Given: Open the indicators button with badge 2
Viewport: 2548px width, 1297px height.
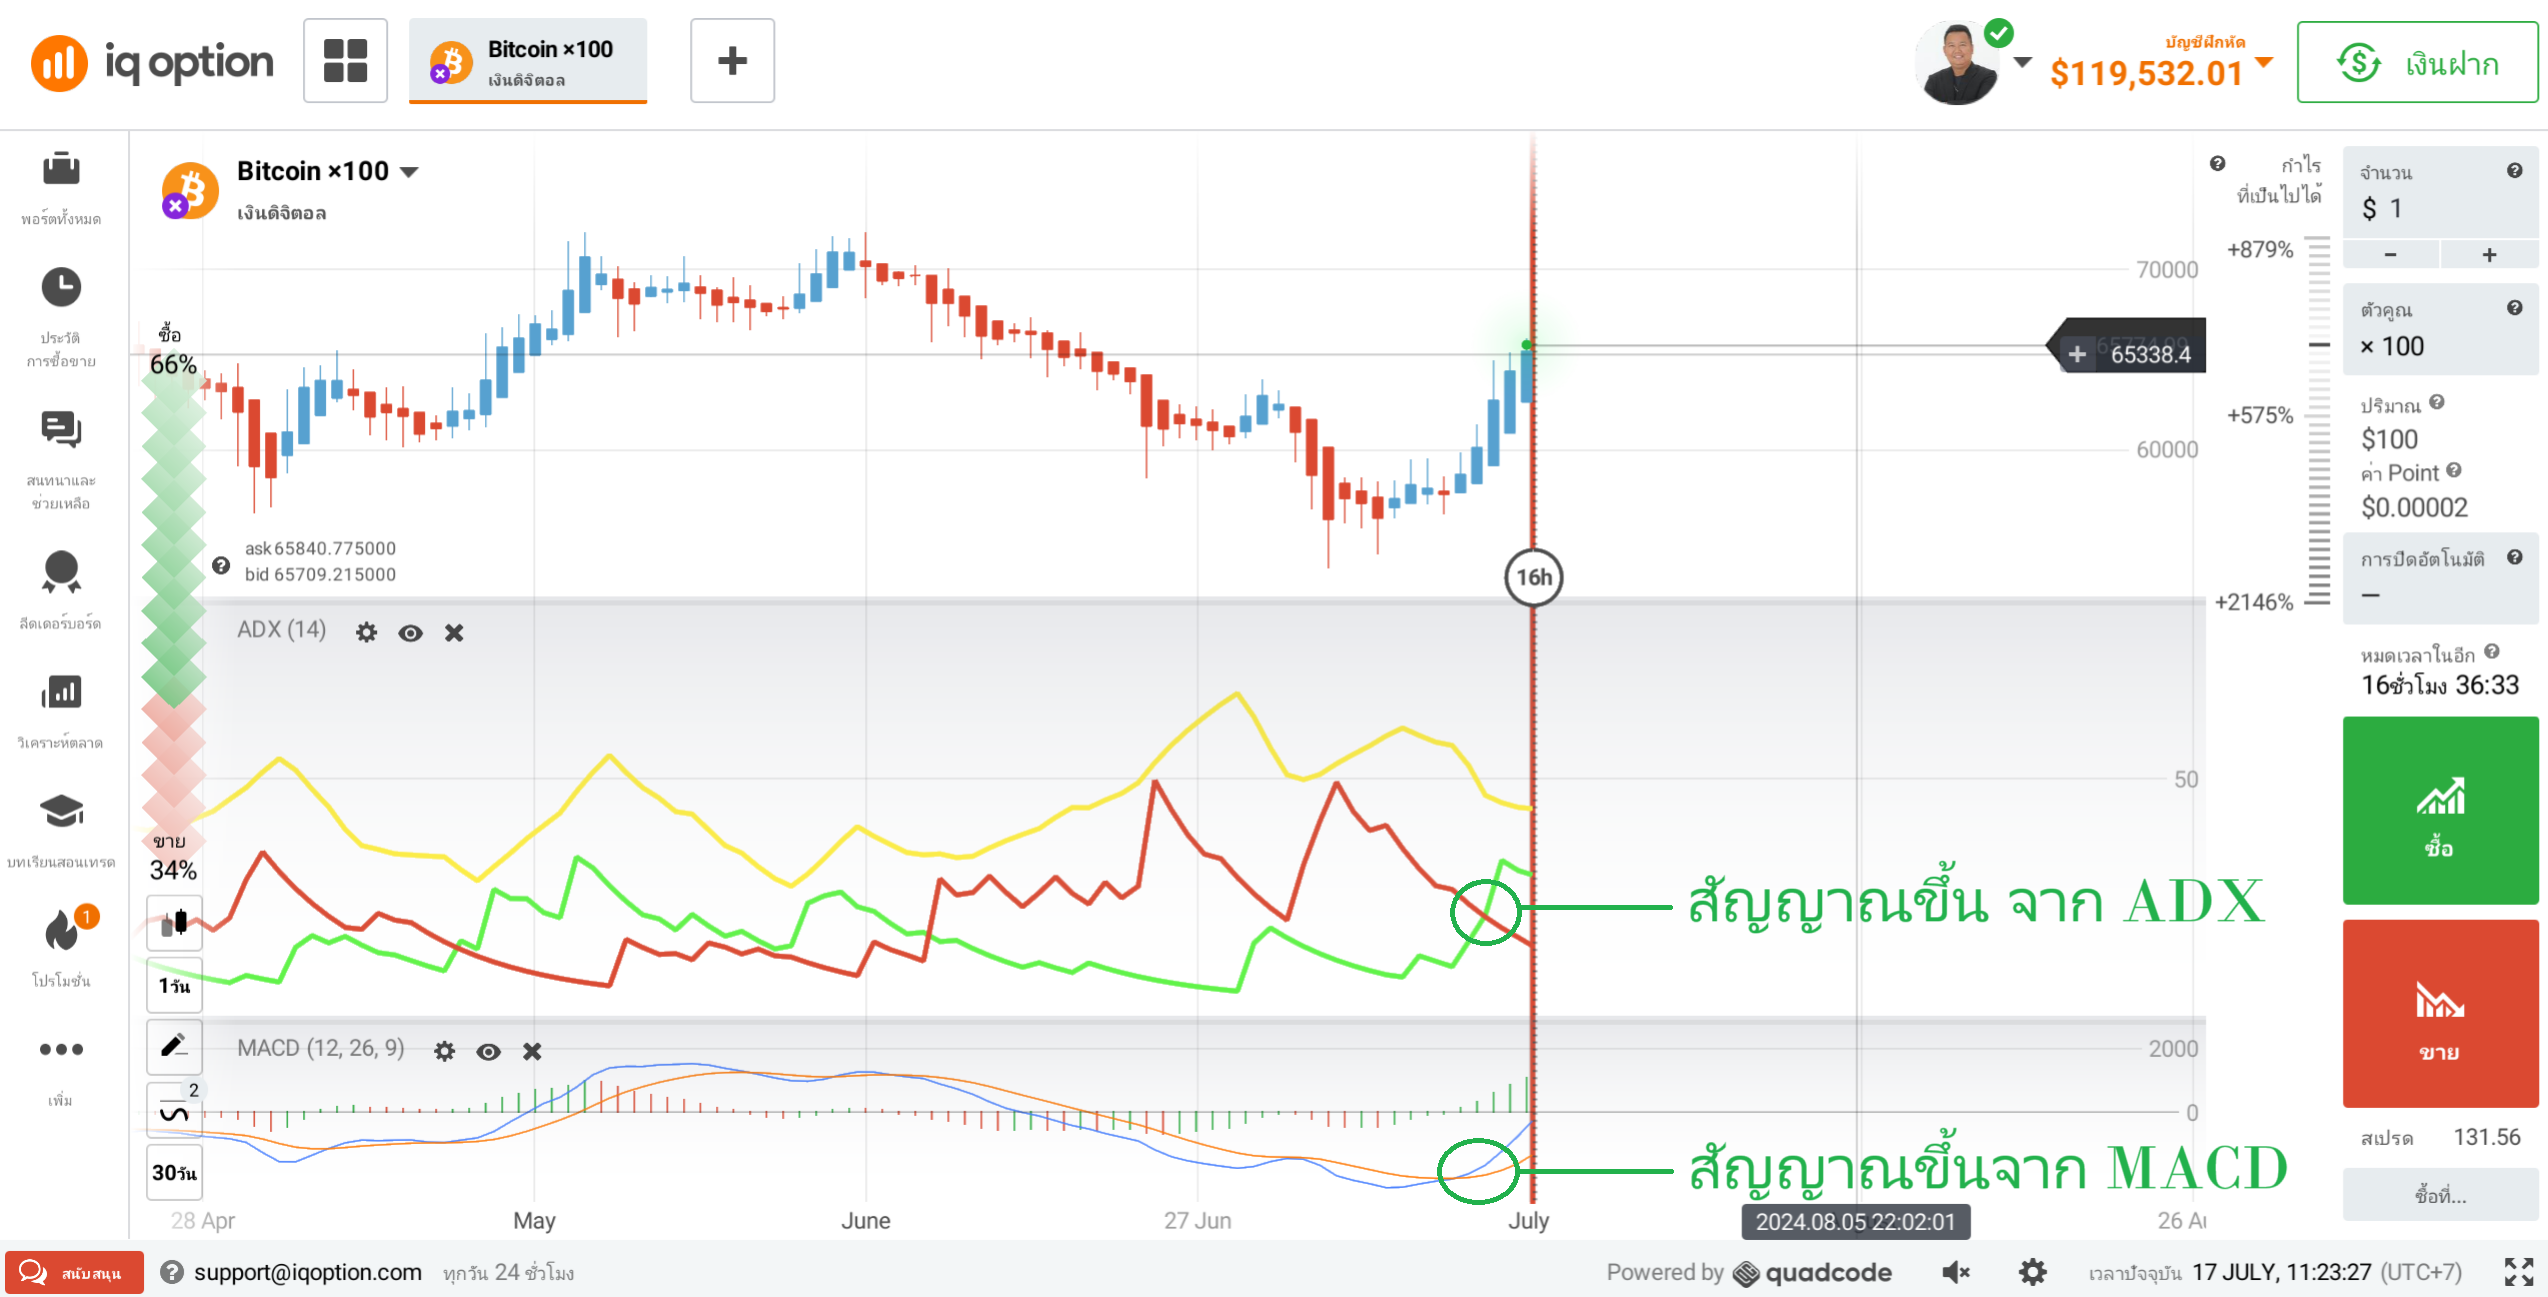Looking at the screenshot, I should [174, 1110].
